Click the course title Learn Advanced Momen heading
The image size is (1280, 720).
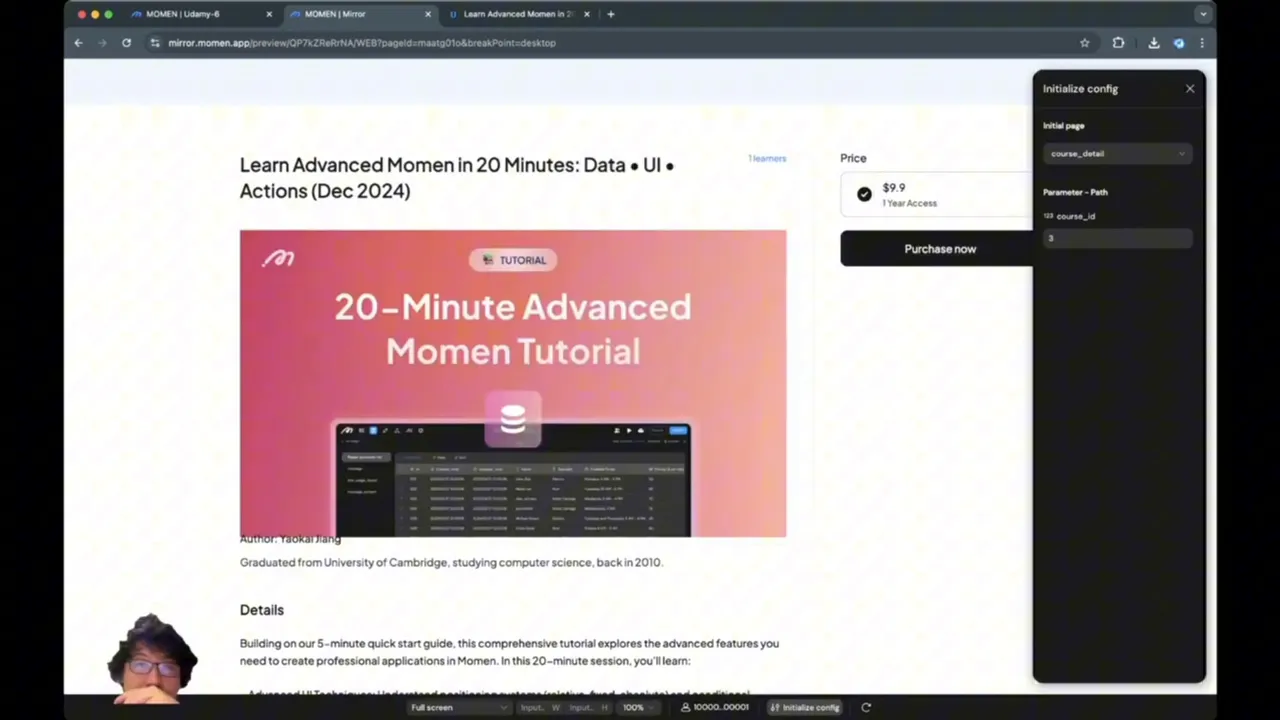(x=457, y=177)
